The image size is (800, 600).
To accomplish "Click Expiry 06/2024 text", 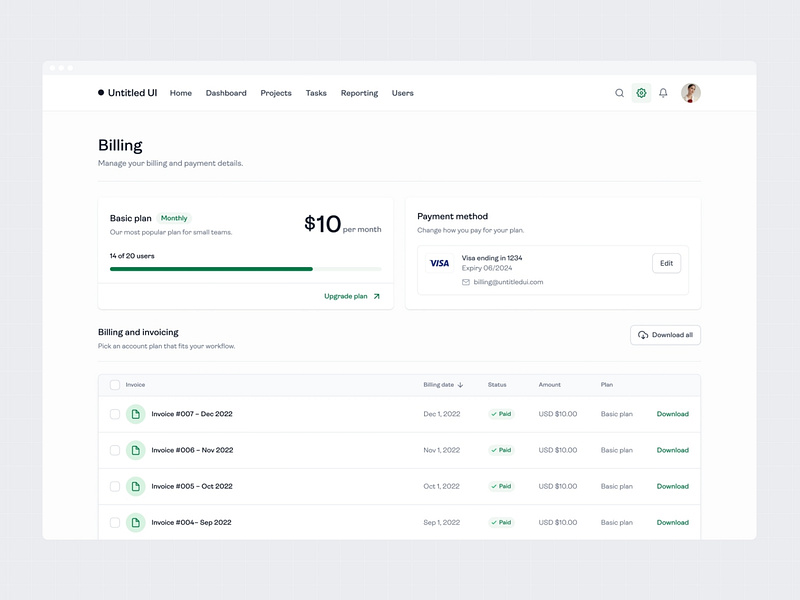I will pos(487,268).
